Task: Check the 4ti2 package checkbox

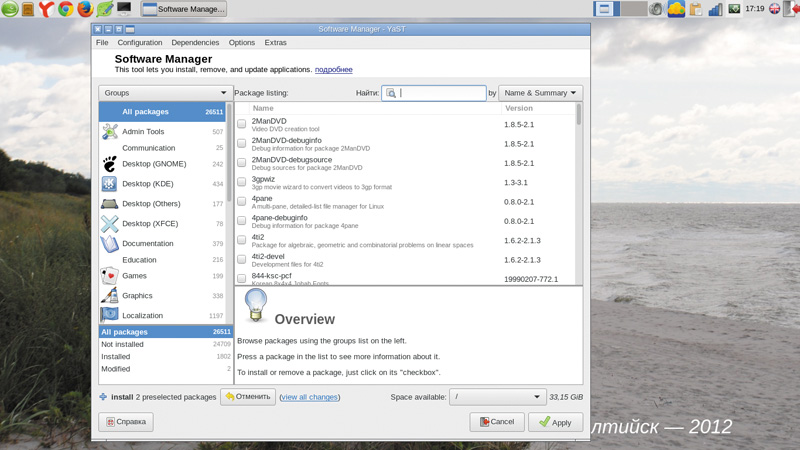Action: click(x=241, y=240)
